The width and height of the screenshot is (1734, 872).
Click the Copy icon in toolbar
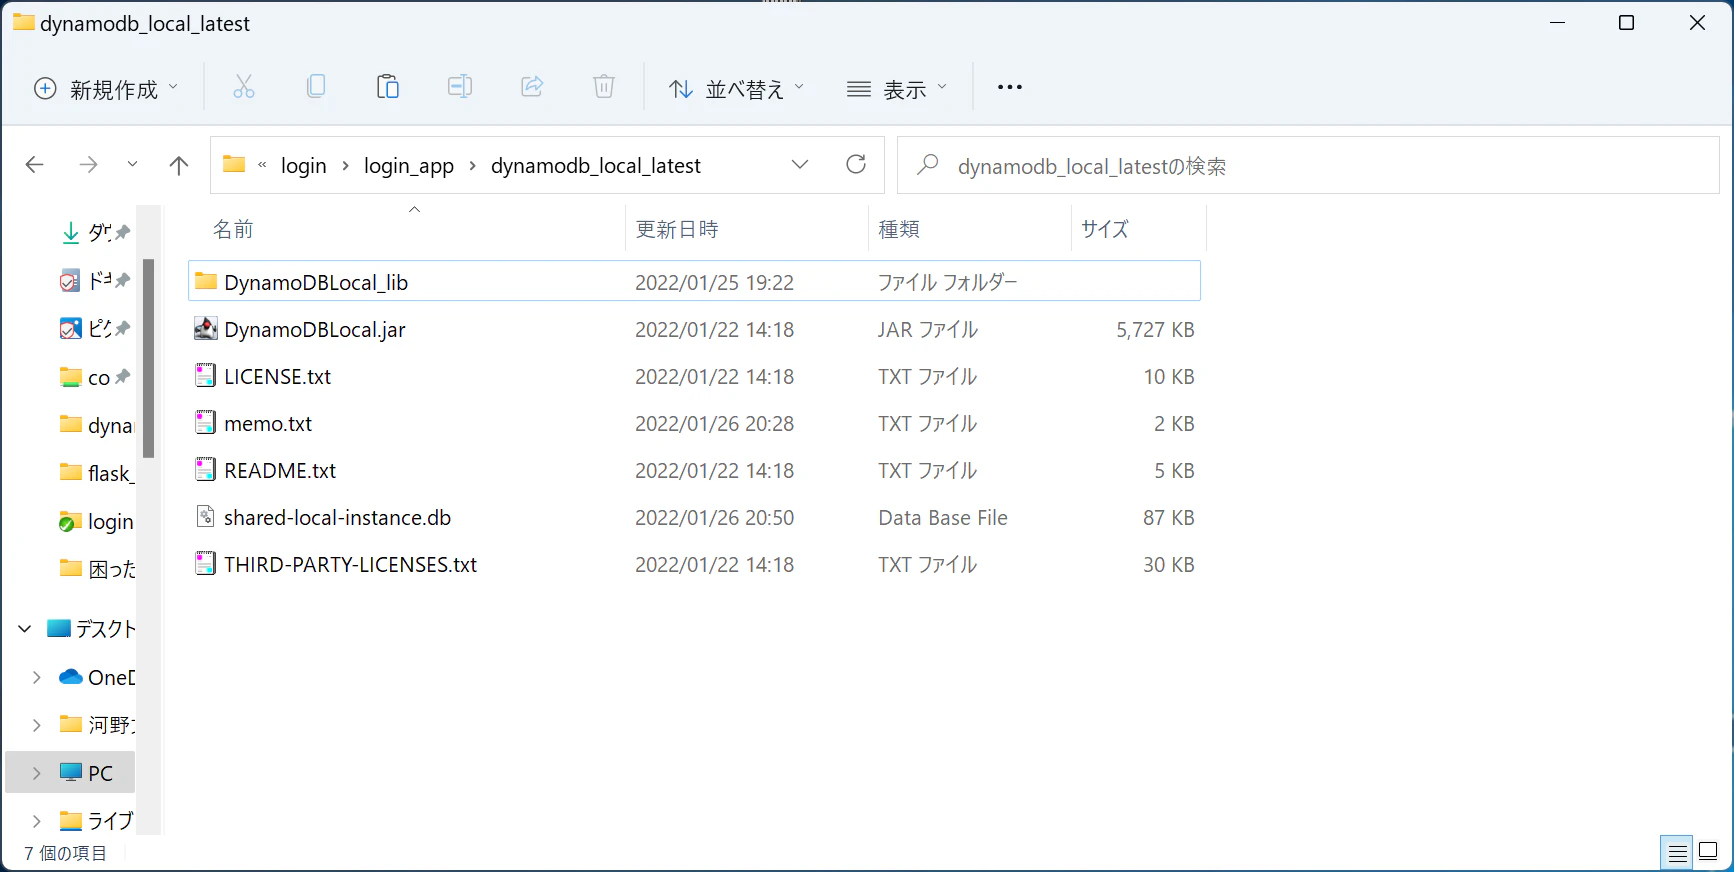click(x=316, y=87)
